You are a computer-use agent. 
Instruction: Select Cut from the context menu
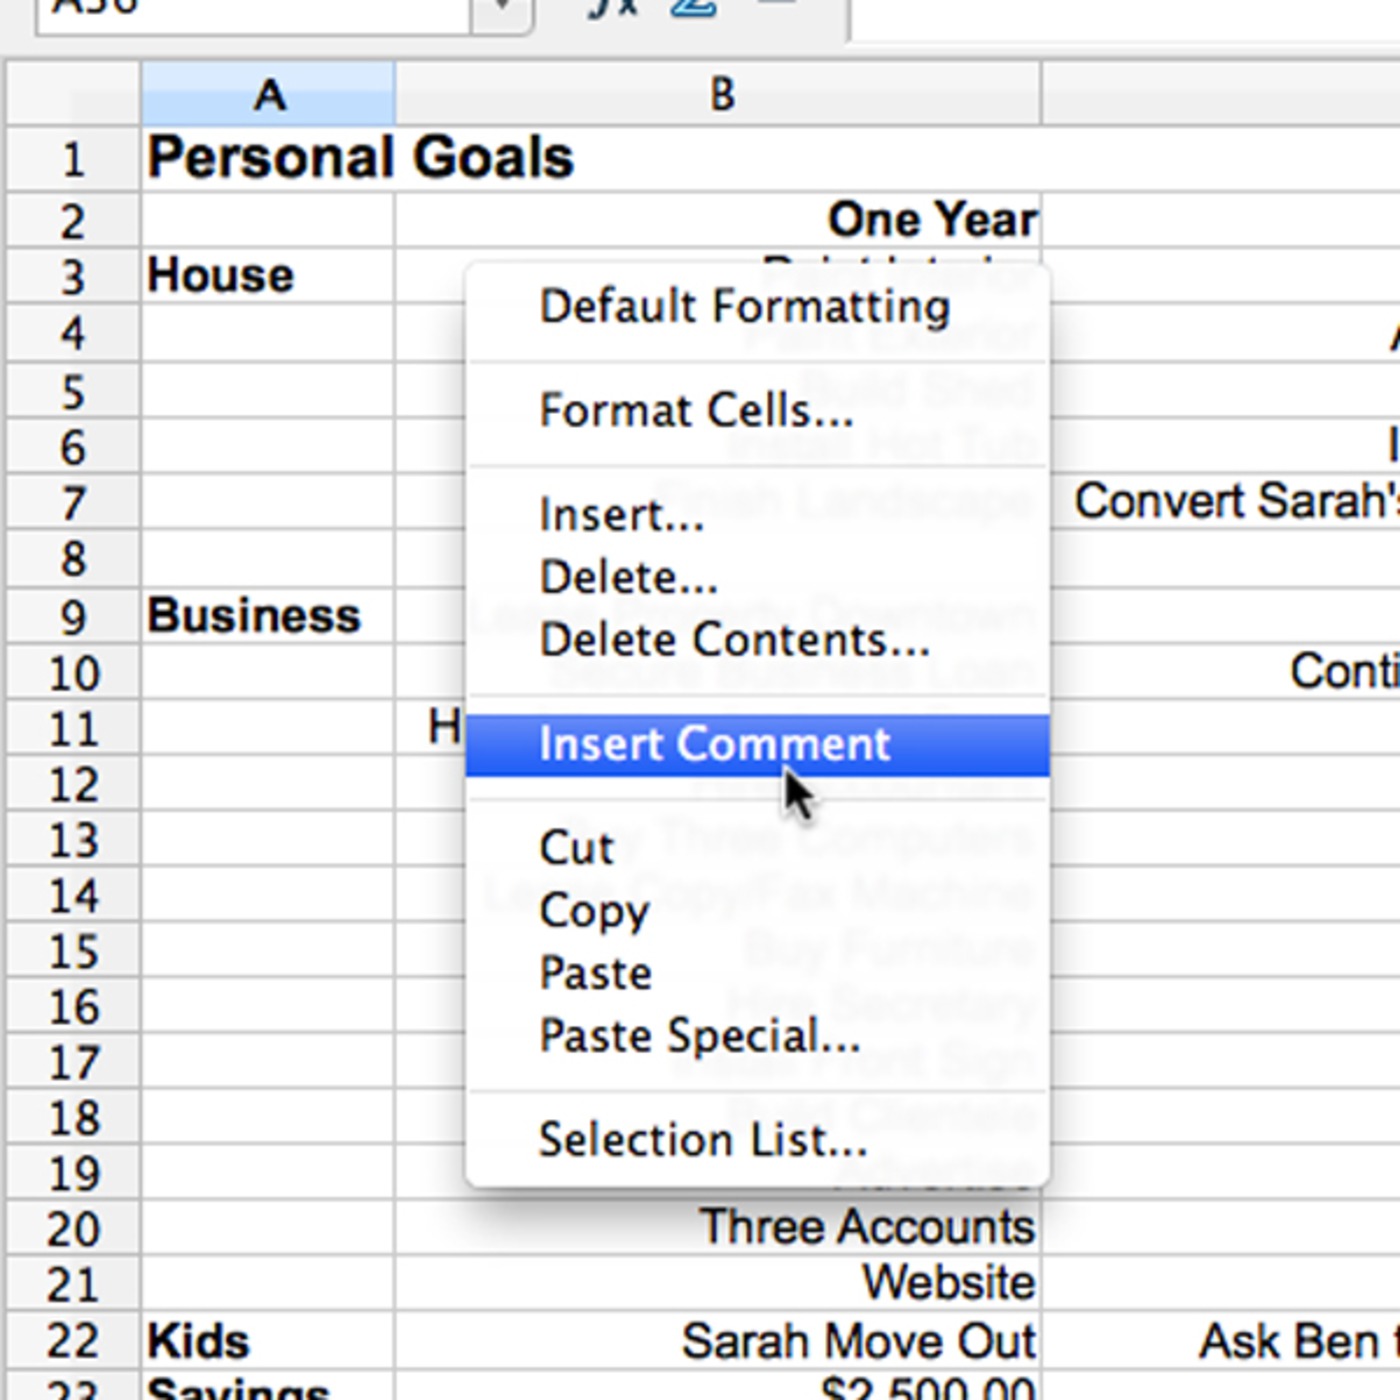tap(576, 848)
